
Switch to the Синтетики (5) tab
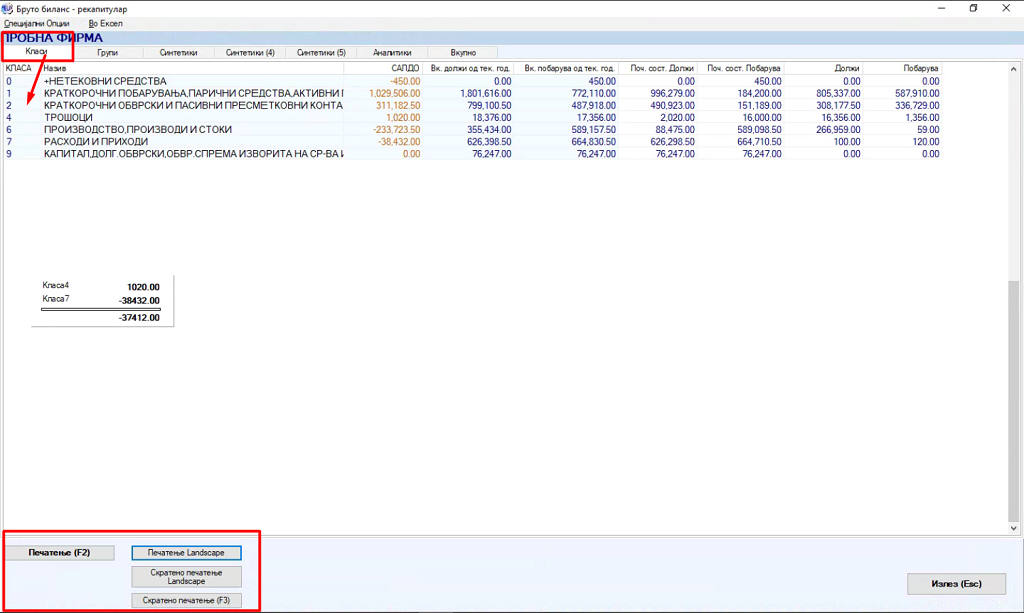tap(321, 52)
